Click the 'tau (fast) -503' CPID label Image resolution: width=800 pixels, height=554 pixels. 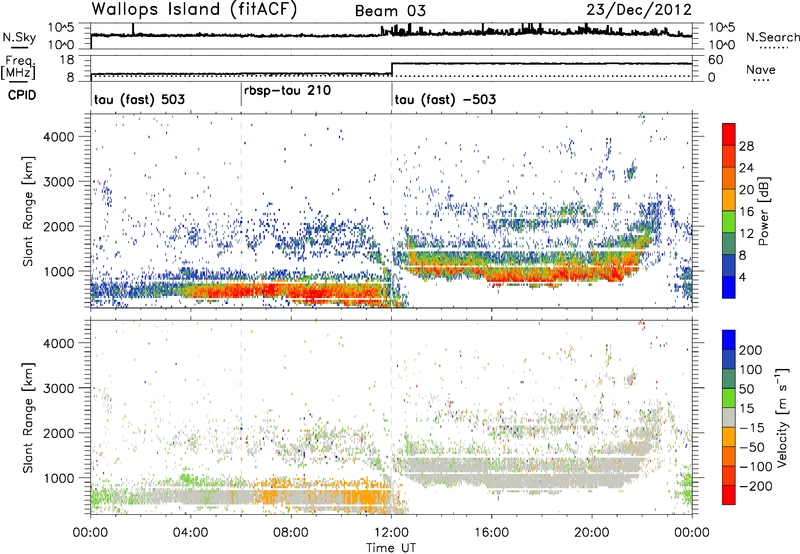pyautogui.click(x=445, y=99)
